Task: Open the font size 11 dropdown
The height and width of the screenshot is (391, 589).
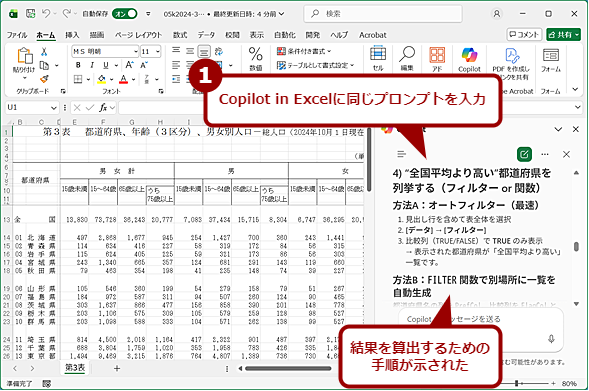Action: click(x=158, y=51)
